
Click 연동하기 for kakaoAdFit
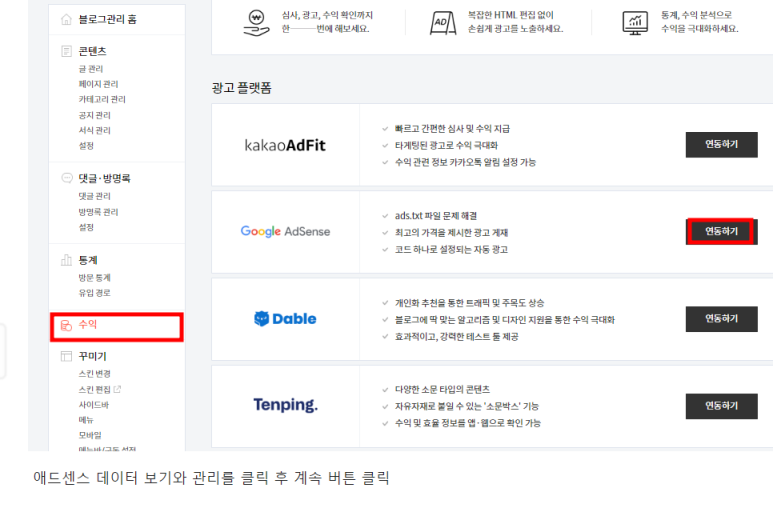721,145
